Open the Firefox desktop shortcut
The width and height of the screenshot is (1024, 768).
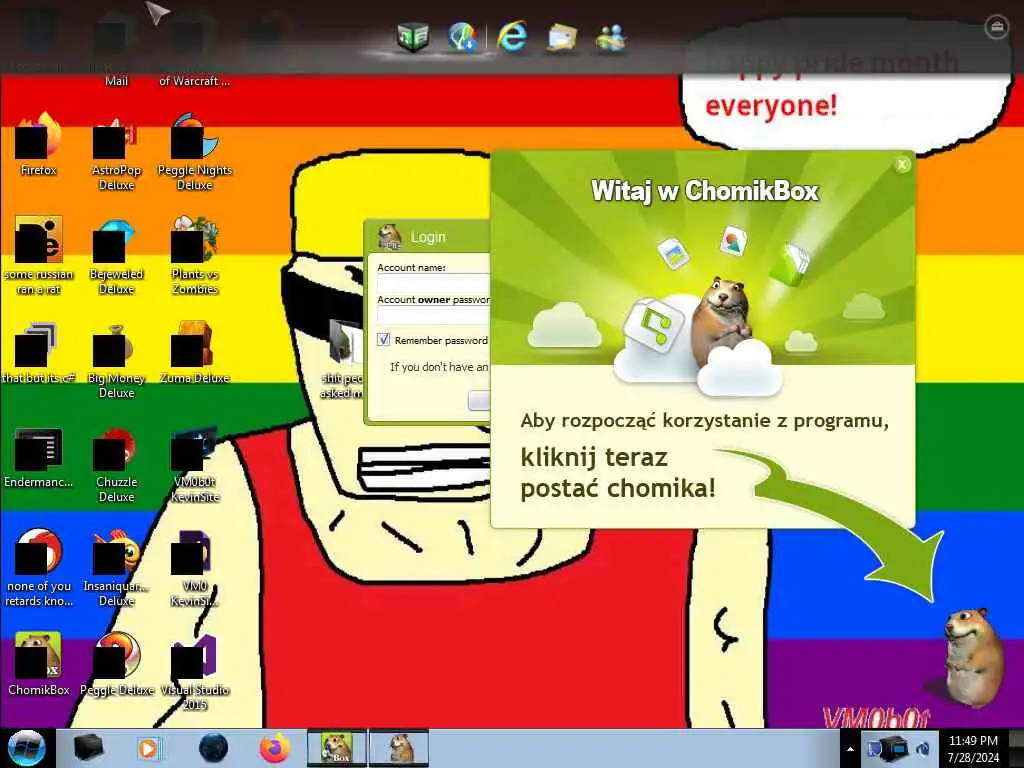(x=39, y=145)
